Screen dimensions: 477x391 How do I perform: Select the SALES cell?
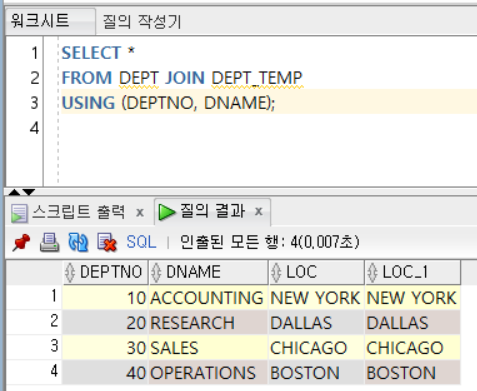[208, 348]
